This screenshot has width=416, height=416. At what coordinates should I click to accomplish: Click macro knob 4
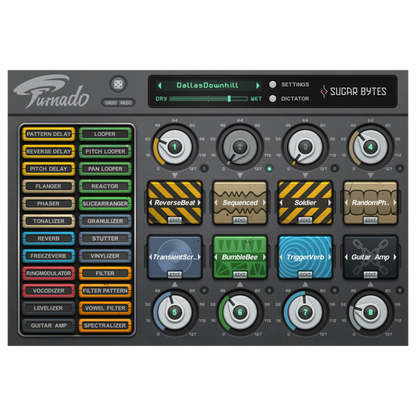pos(370,147)
